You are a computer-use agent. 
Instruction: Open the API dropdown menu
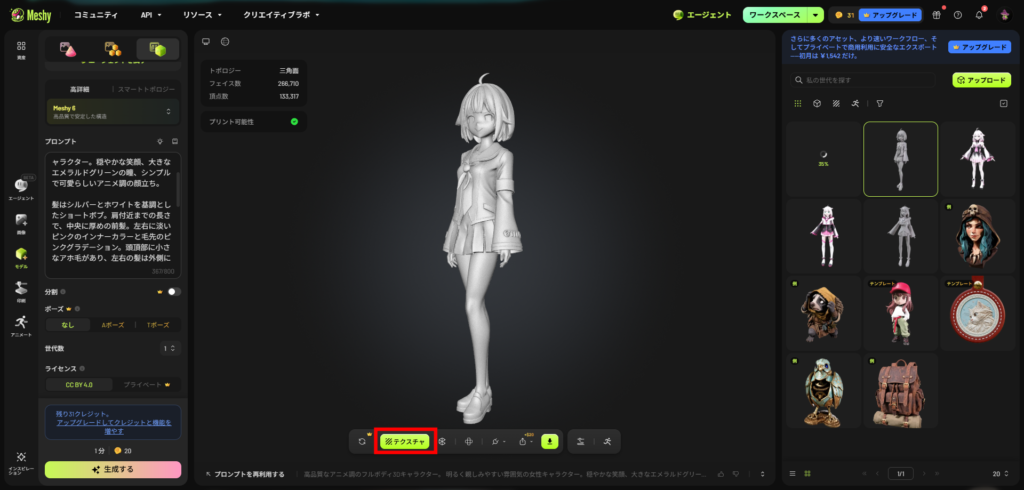point(151,14)
